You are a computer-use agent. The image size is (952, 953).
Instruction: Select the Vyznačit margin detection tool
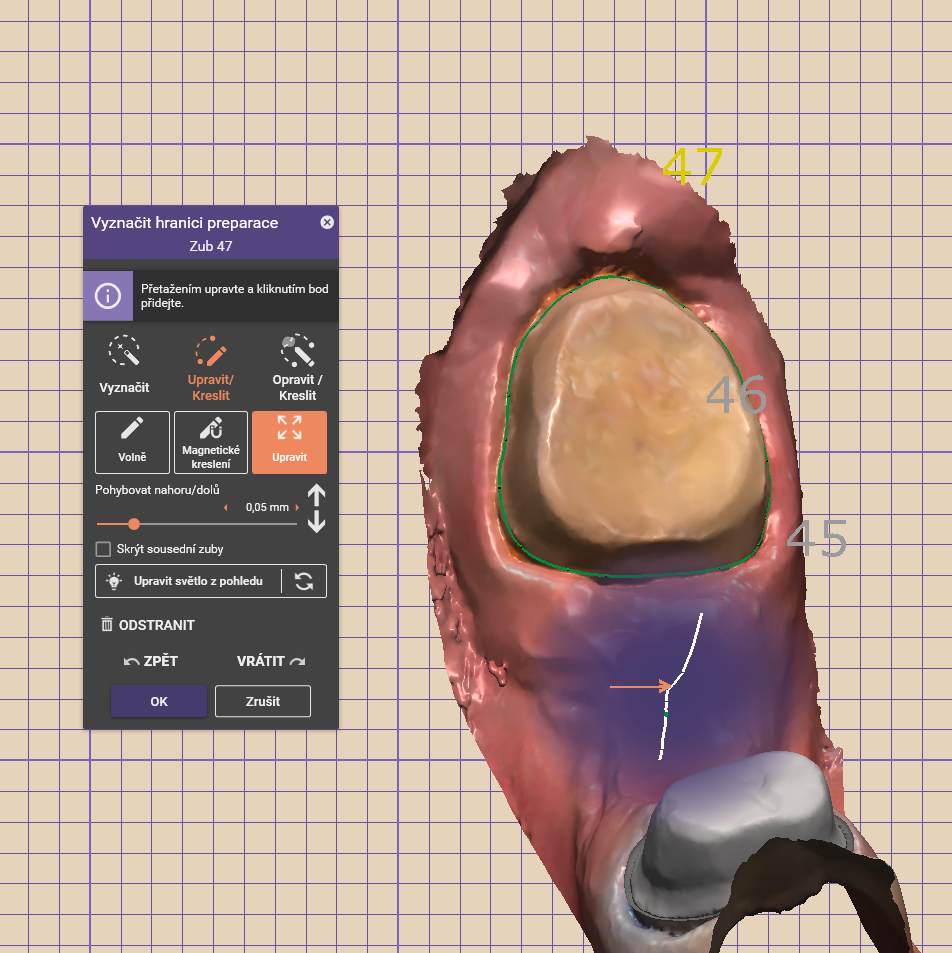coord(124,366)
